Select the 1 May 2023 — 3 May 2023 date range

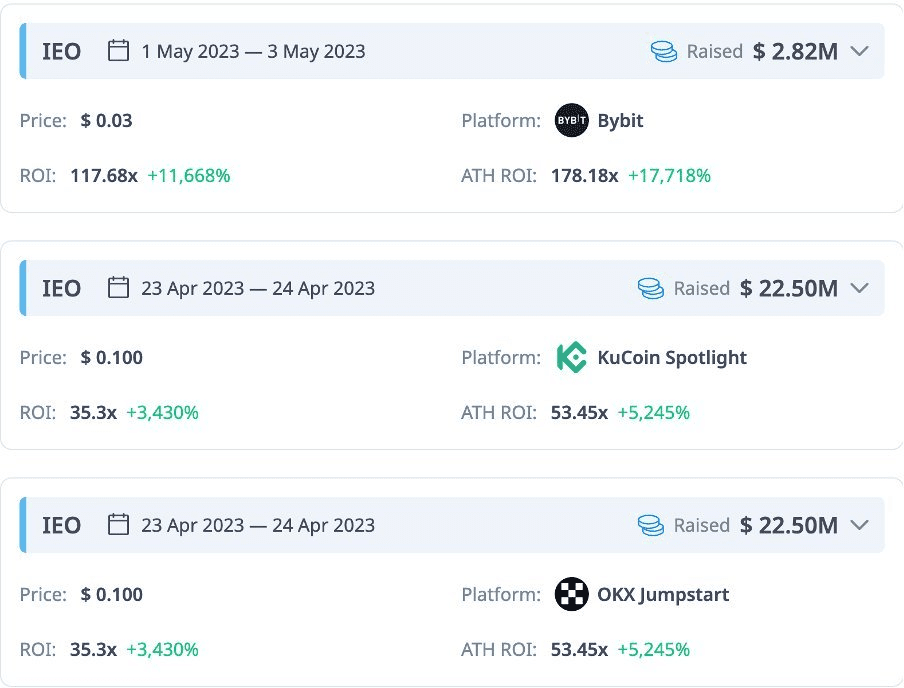(253, 51)
